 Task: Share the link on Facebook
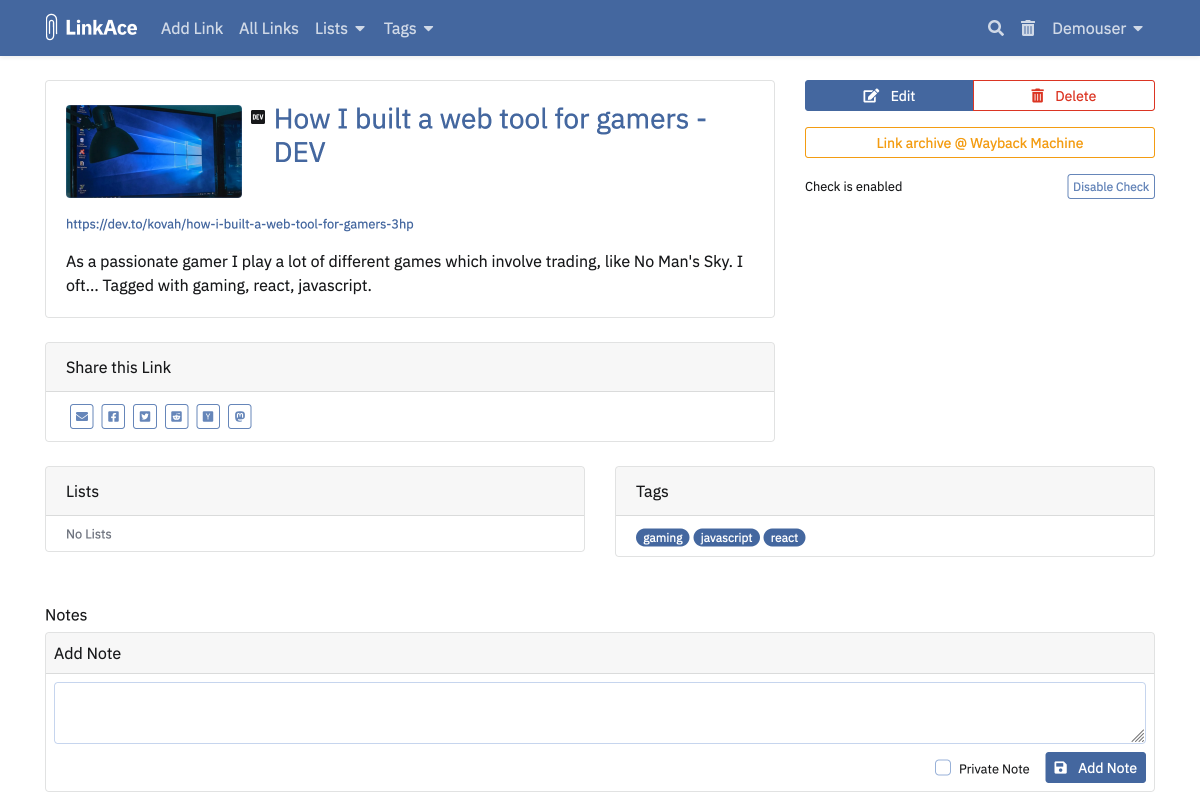pyautogui.click(x=113, y=416)
